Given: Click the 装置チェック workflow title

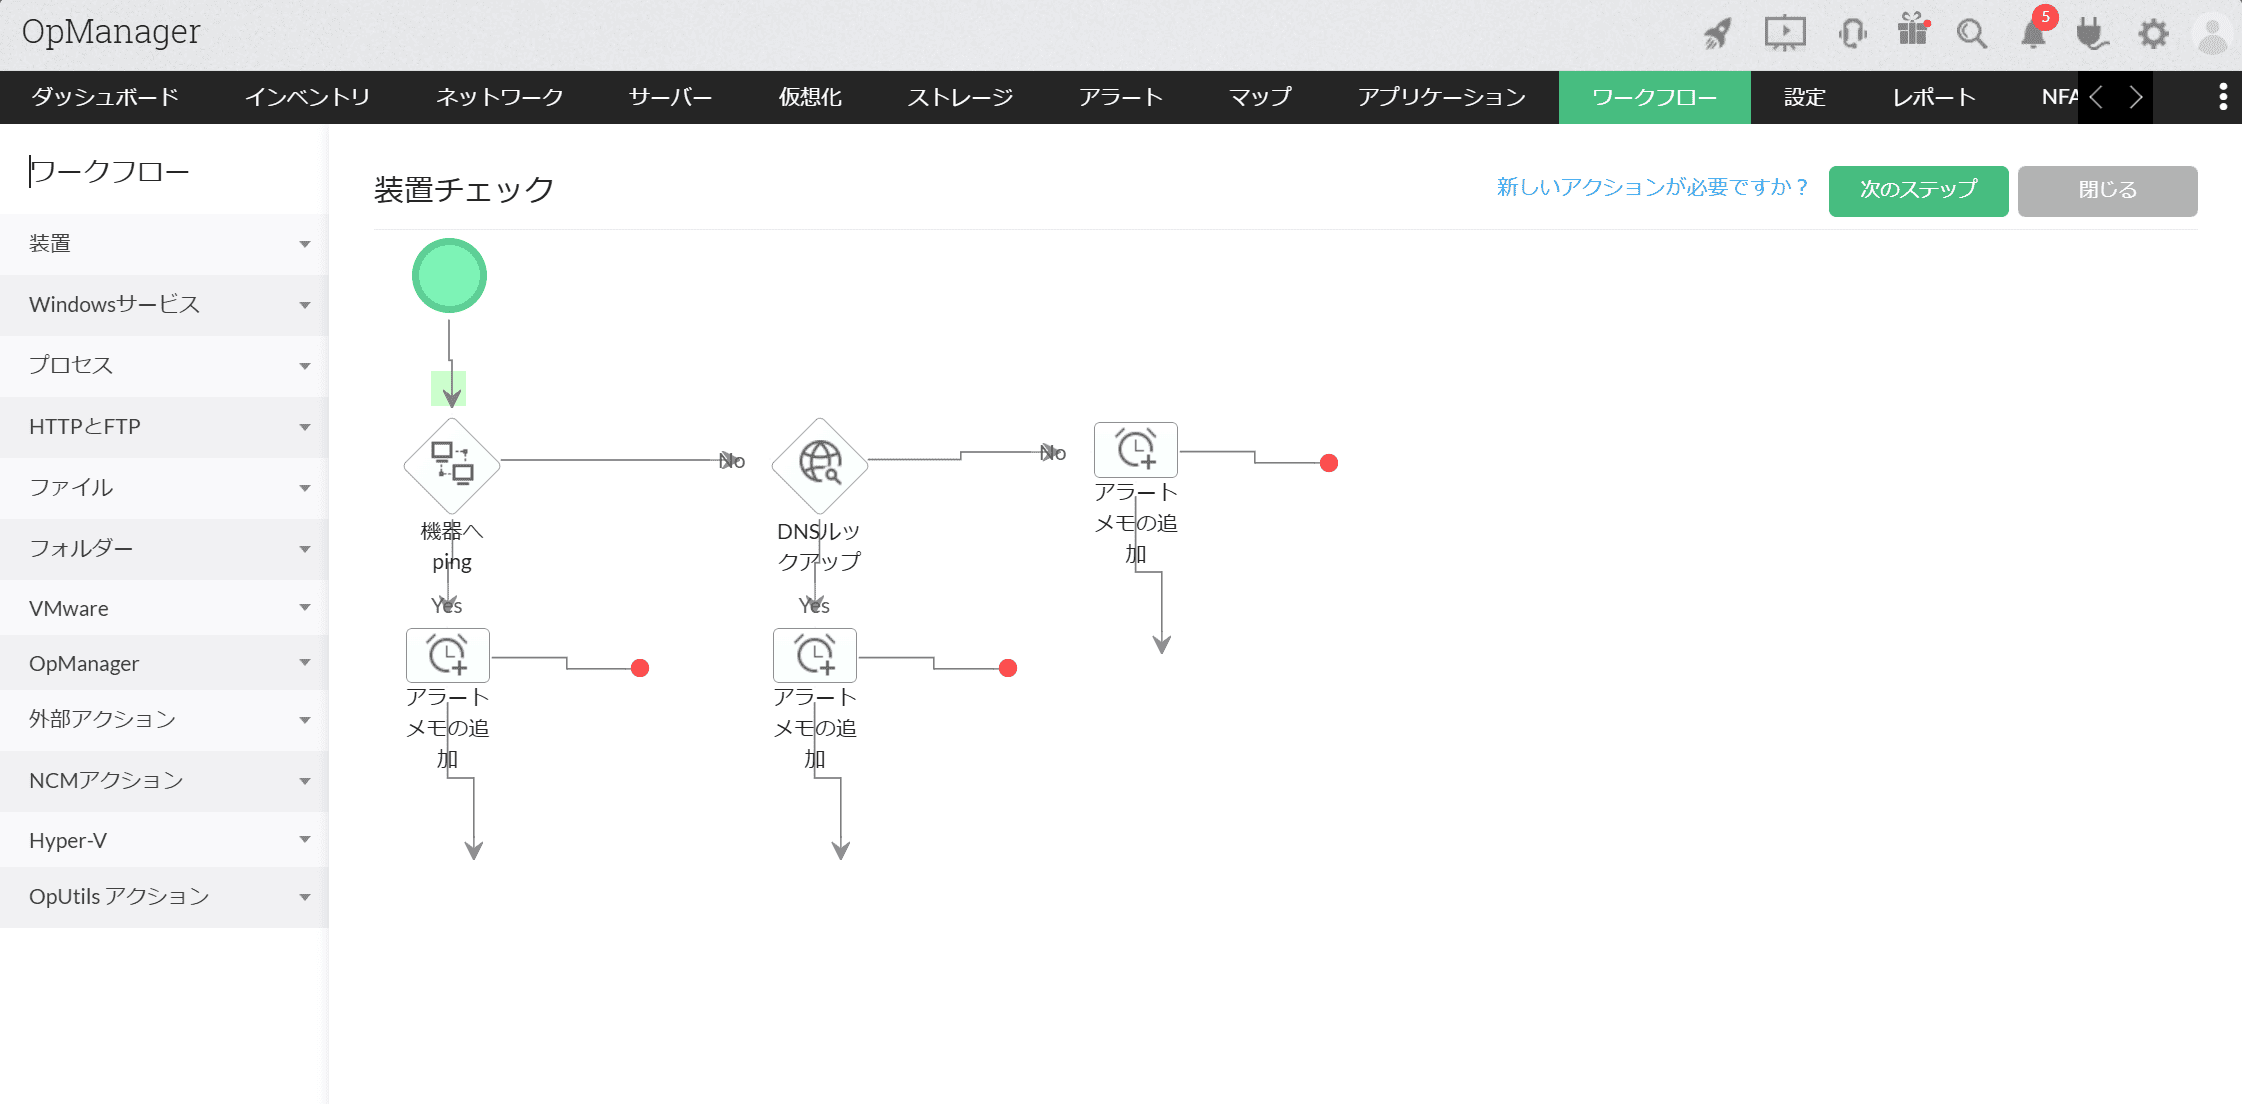Looking at the screenshot, I should (464, 189).
